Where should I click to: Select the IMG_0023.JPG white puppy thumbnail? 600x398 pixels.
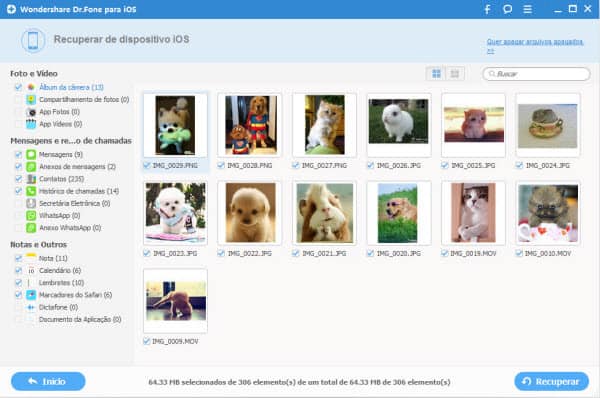pos(175,213)
